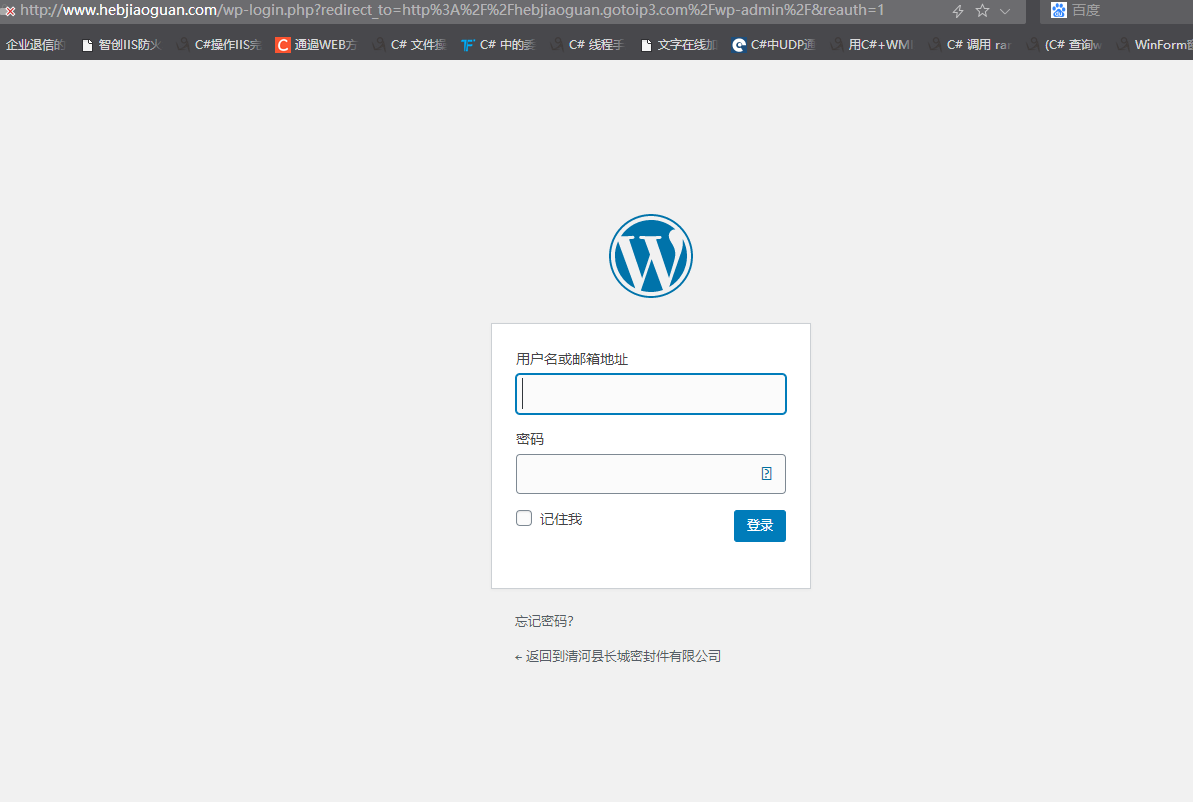The image size is (1193, 802).
Task: Click the Baidu paw search engine icon
Action: coord(1059,11)
